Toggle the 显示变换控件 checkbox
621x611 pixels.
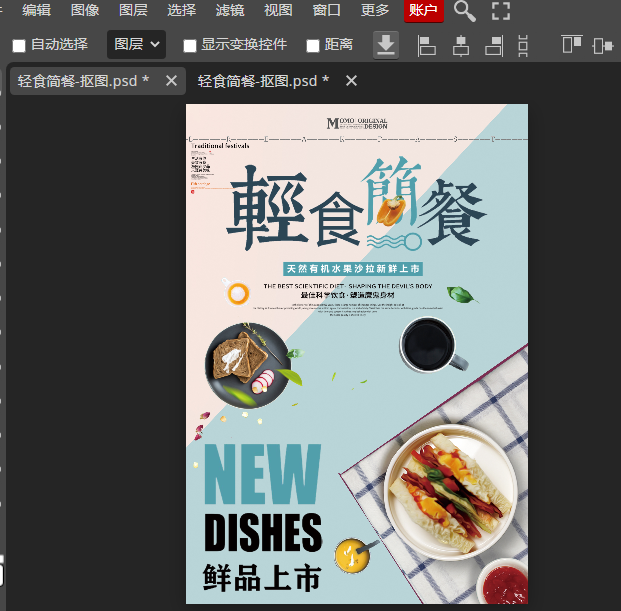pyautogui.click(x=190, y=45)
